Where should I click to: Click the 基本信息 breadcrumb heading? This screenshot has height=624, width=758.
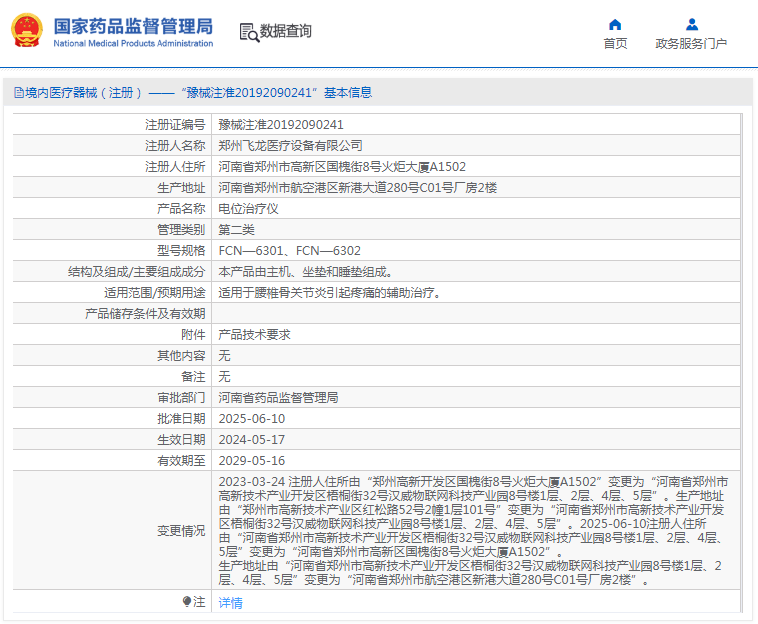[348, 92]
